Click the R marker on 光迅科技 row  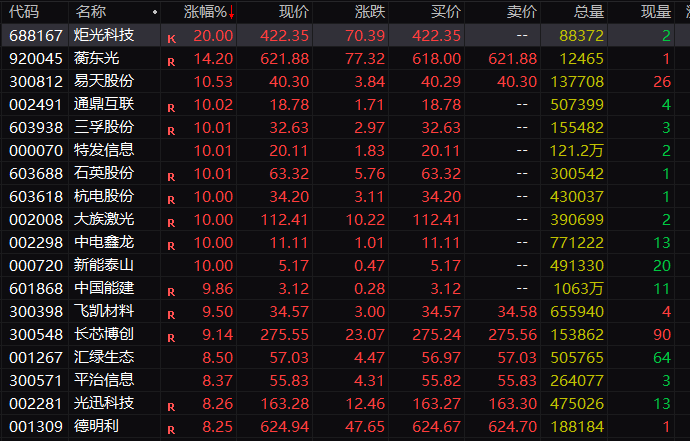171,407
